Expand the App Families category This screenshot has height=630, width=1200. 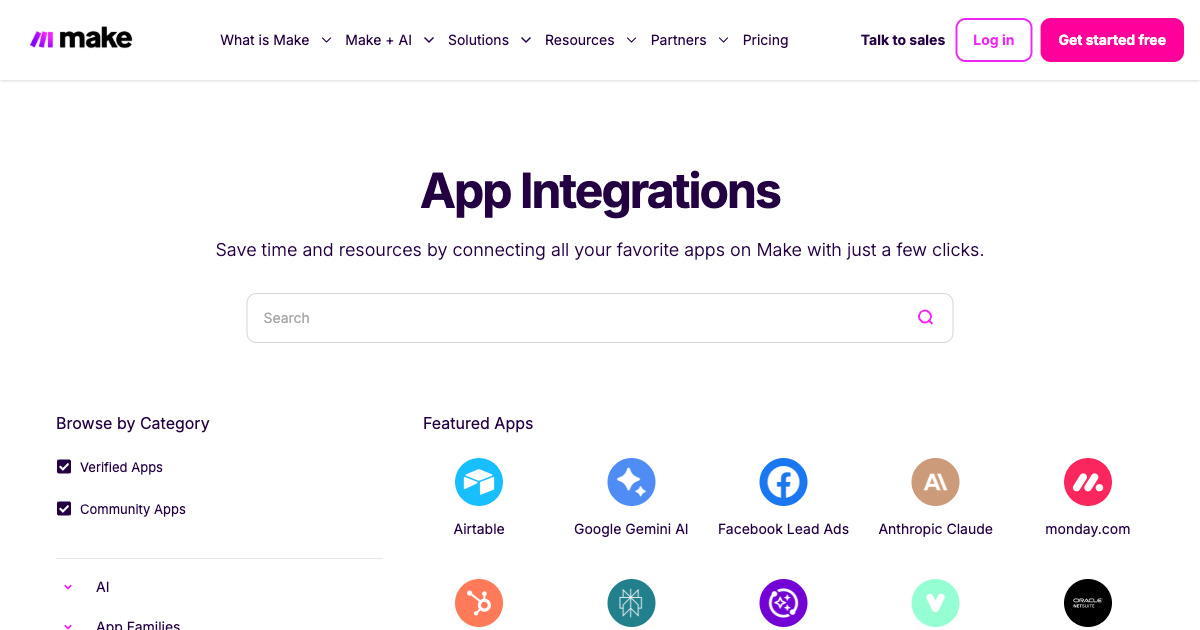coord(68,625)
